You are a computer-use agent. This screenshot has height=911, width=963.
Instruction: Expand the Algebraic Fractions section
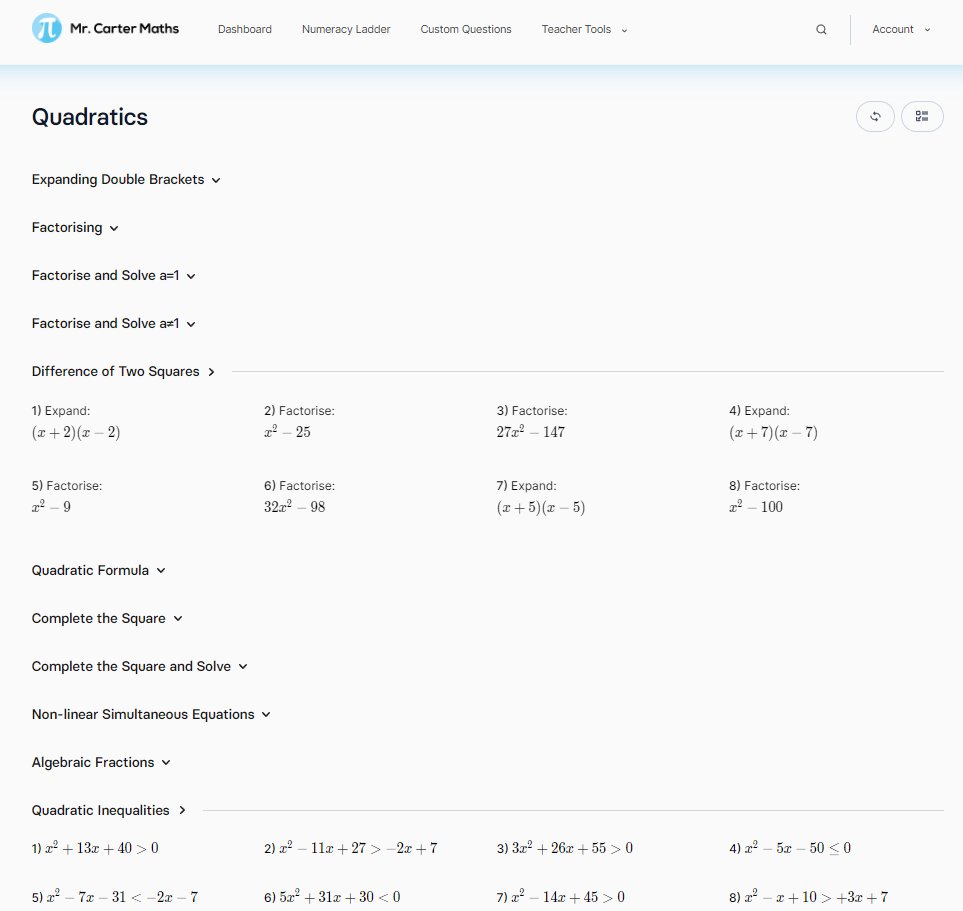click(101, 762)
